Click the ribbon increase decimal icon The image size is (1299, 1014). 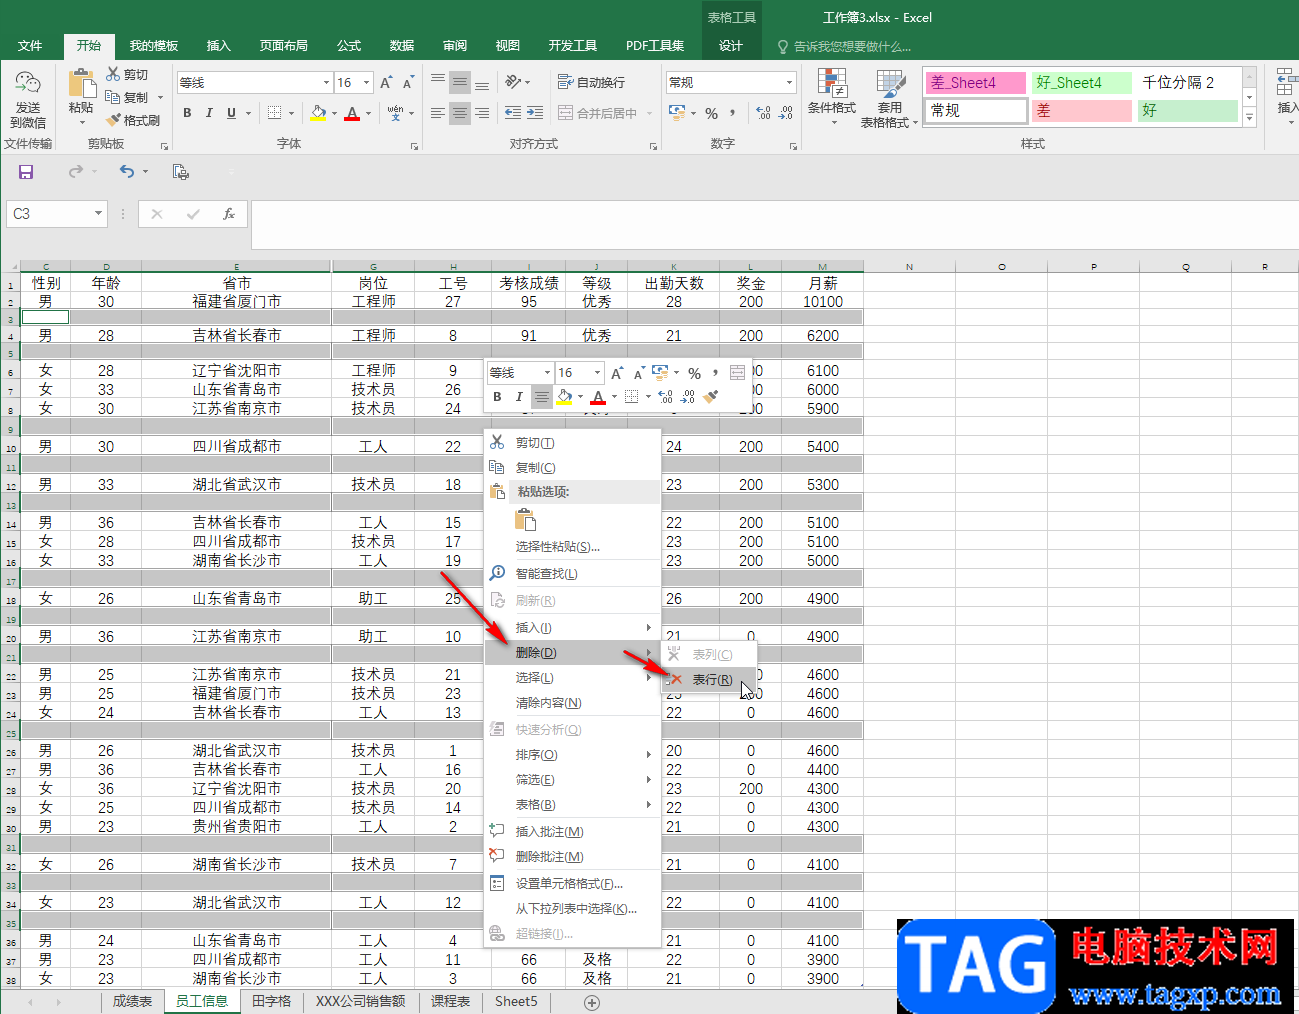tap(763, 113)
